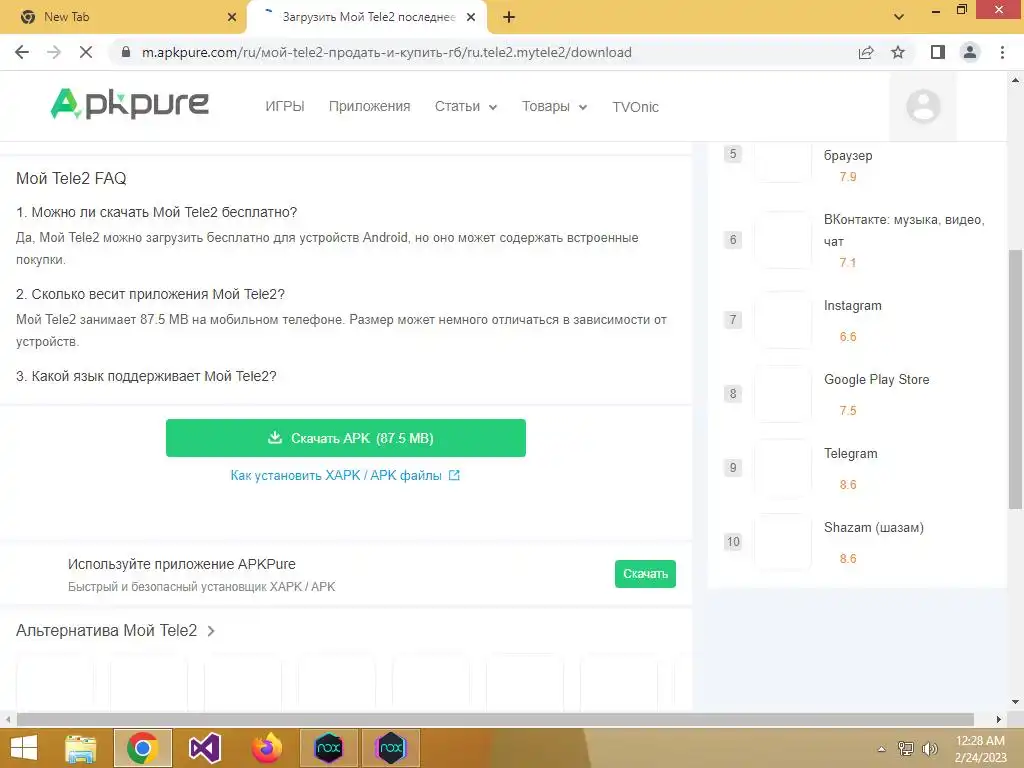Close the New Tab tab
This screenshot has height=768, width=1024.
(232, 17)
